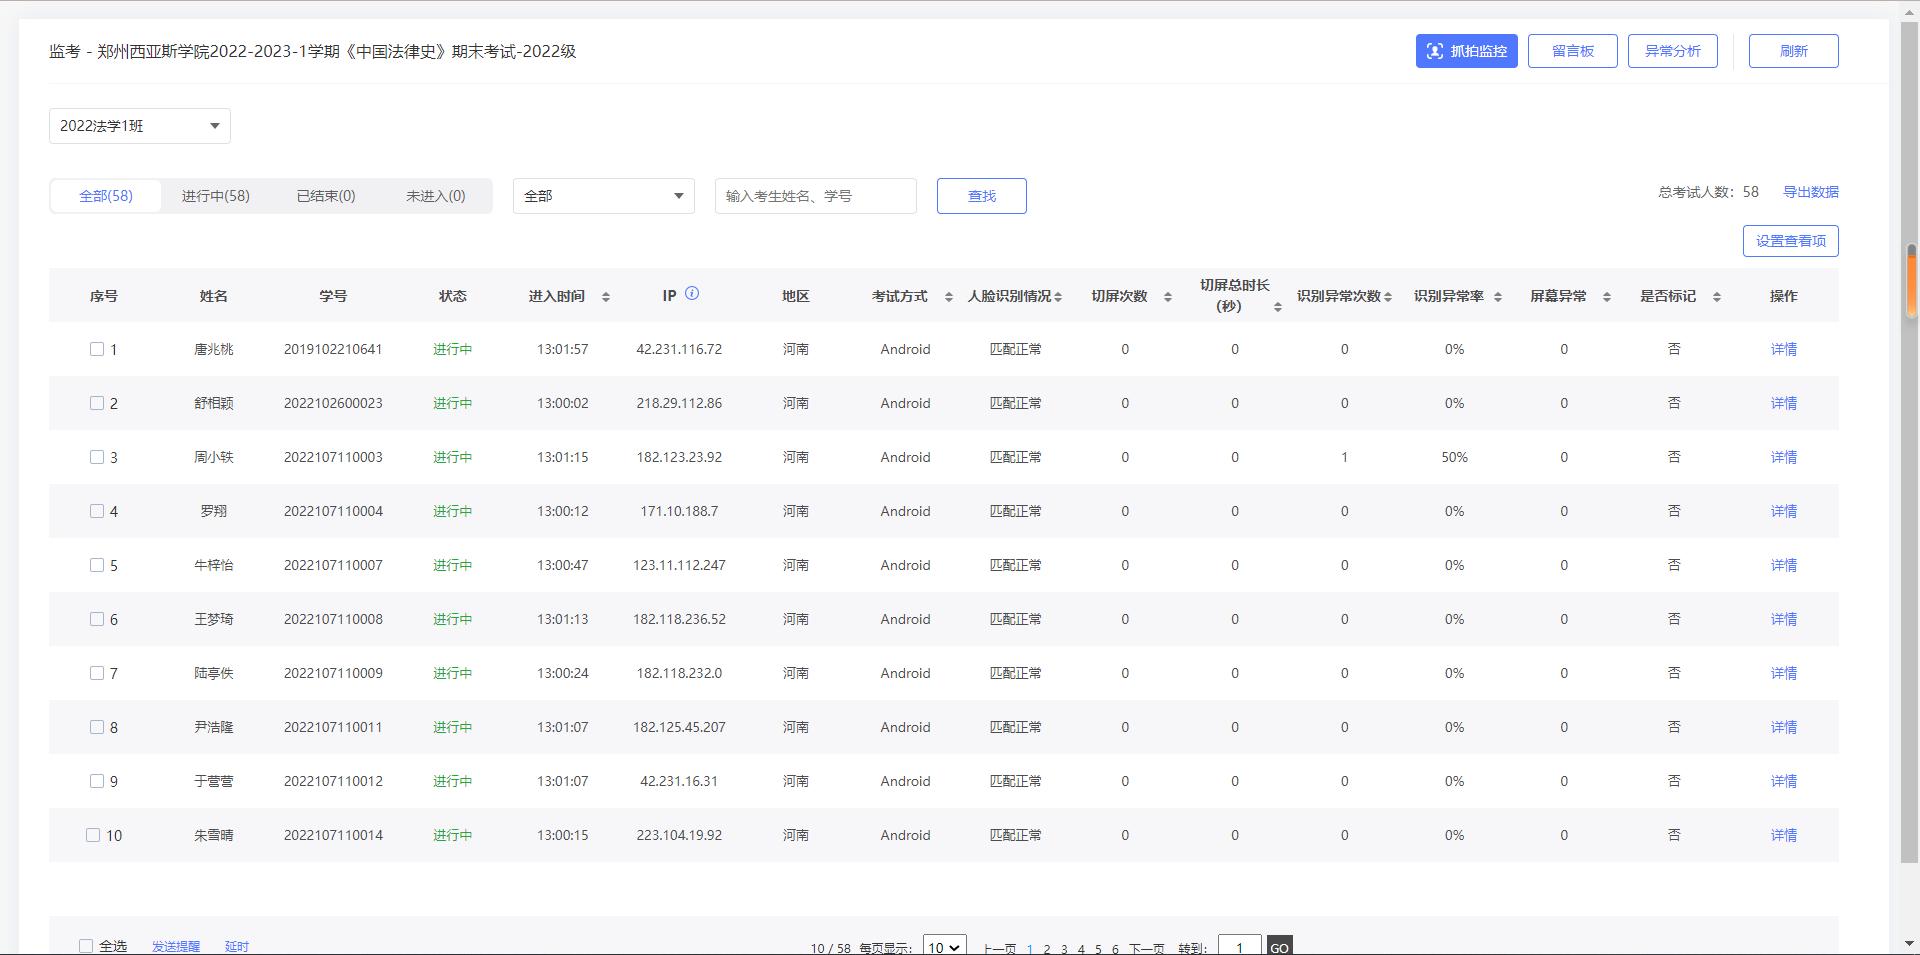Open 详情 for 周小轶
The width and height of the screenshot is (1920, 955).
click(x=1784, y=457)
